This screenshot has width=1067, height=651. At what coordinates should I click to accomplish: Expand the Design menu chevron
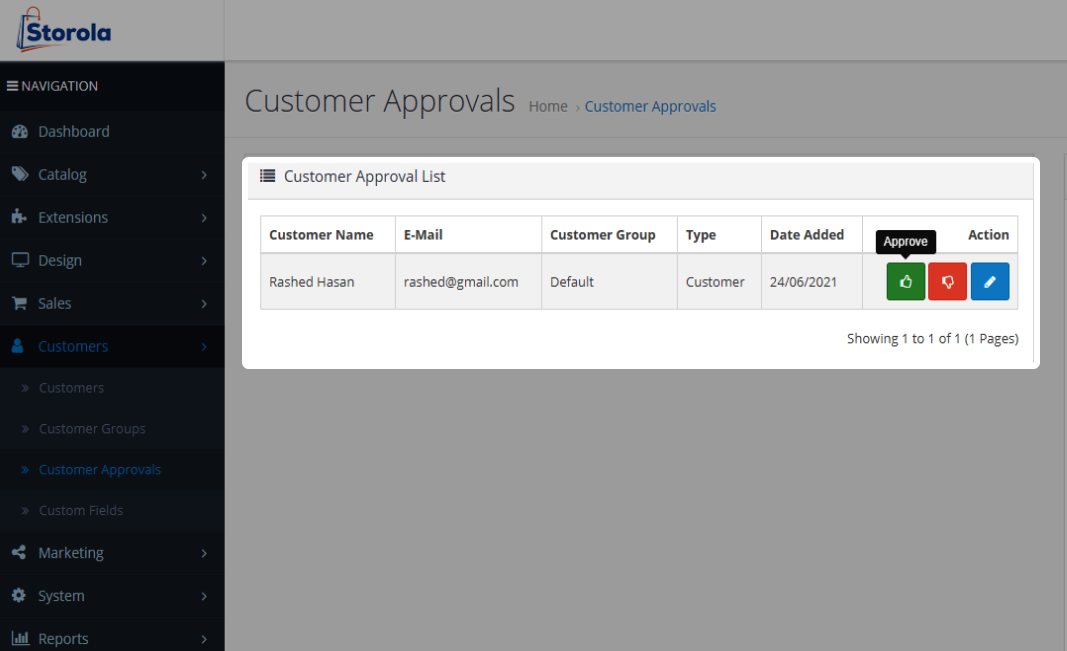(x=204, y=261)
